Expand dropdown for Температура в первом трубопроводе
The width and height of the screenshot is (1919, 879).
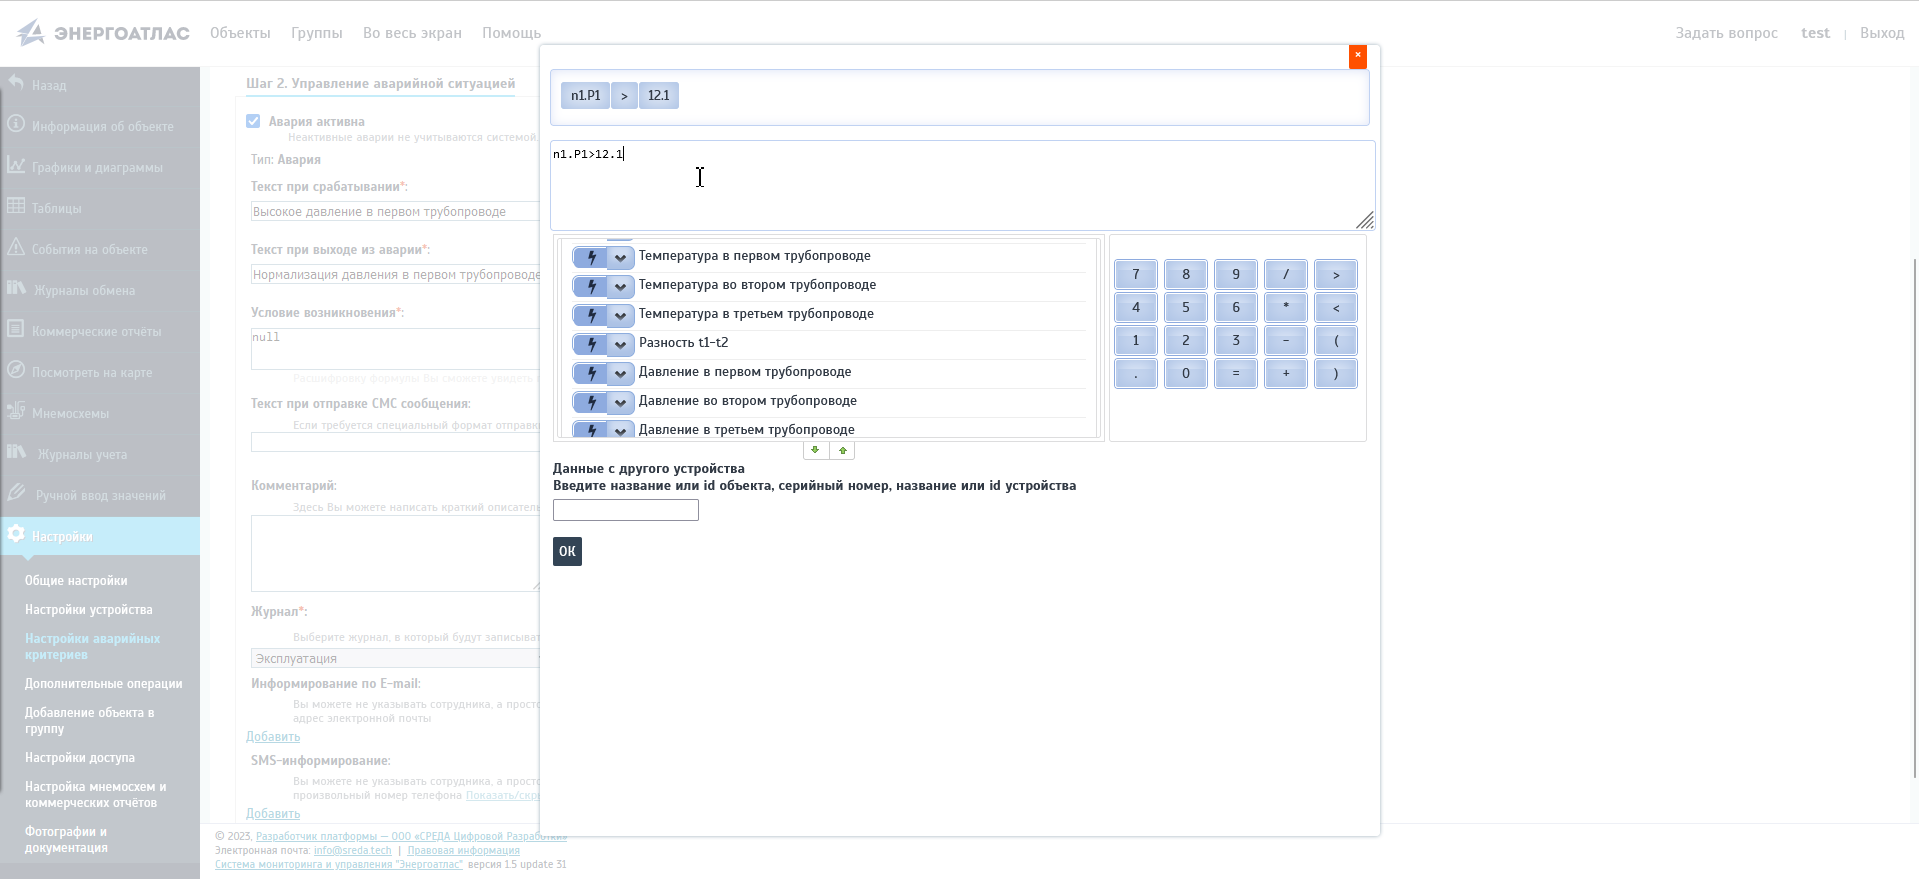[x=621, y=257]
